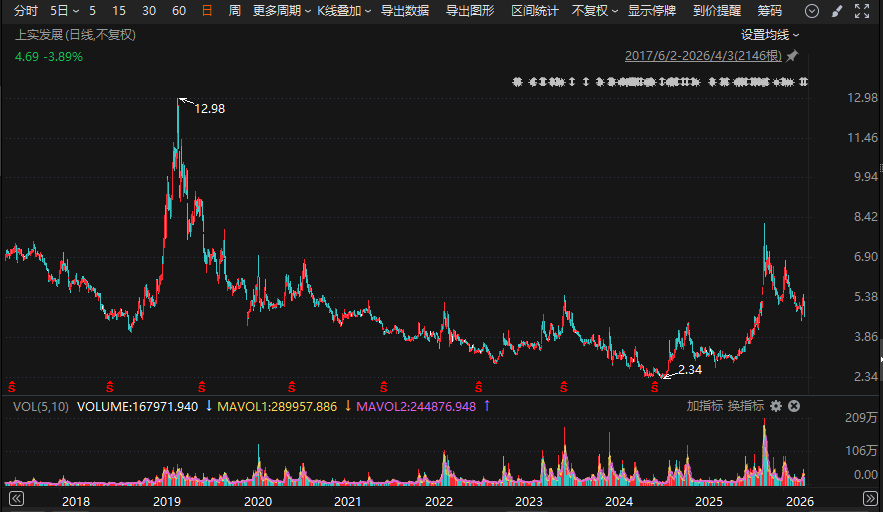
Task: Click the 导出数据 export data button
Action: (405, 11)
